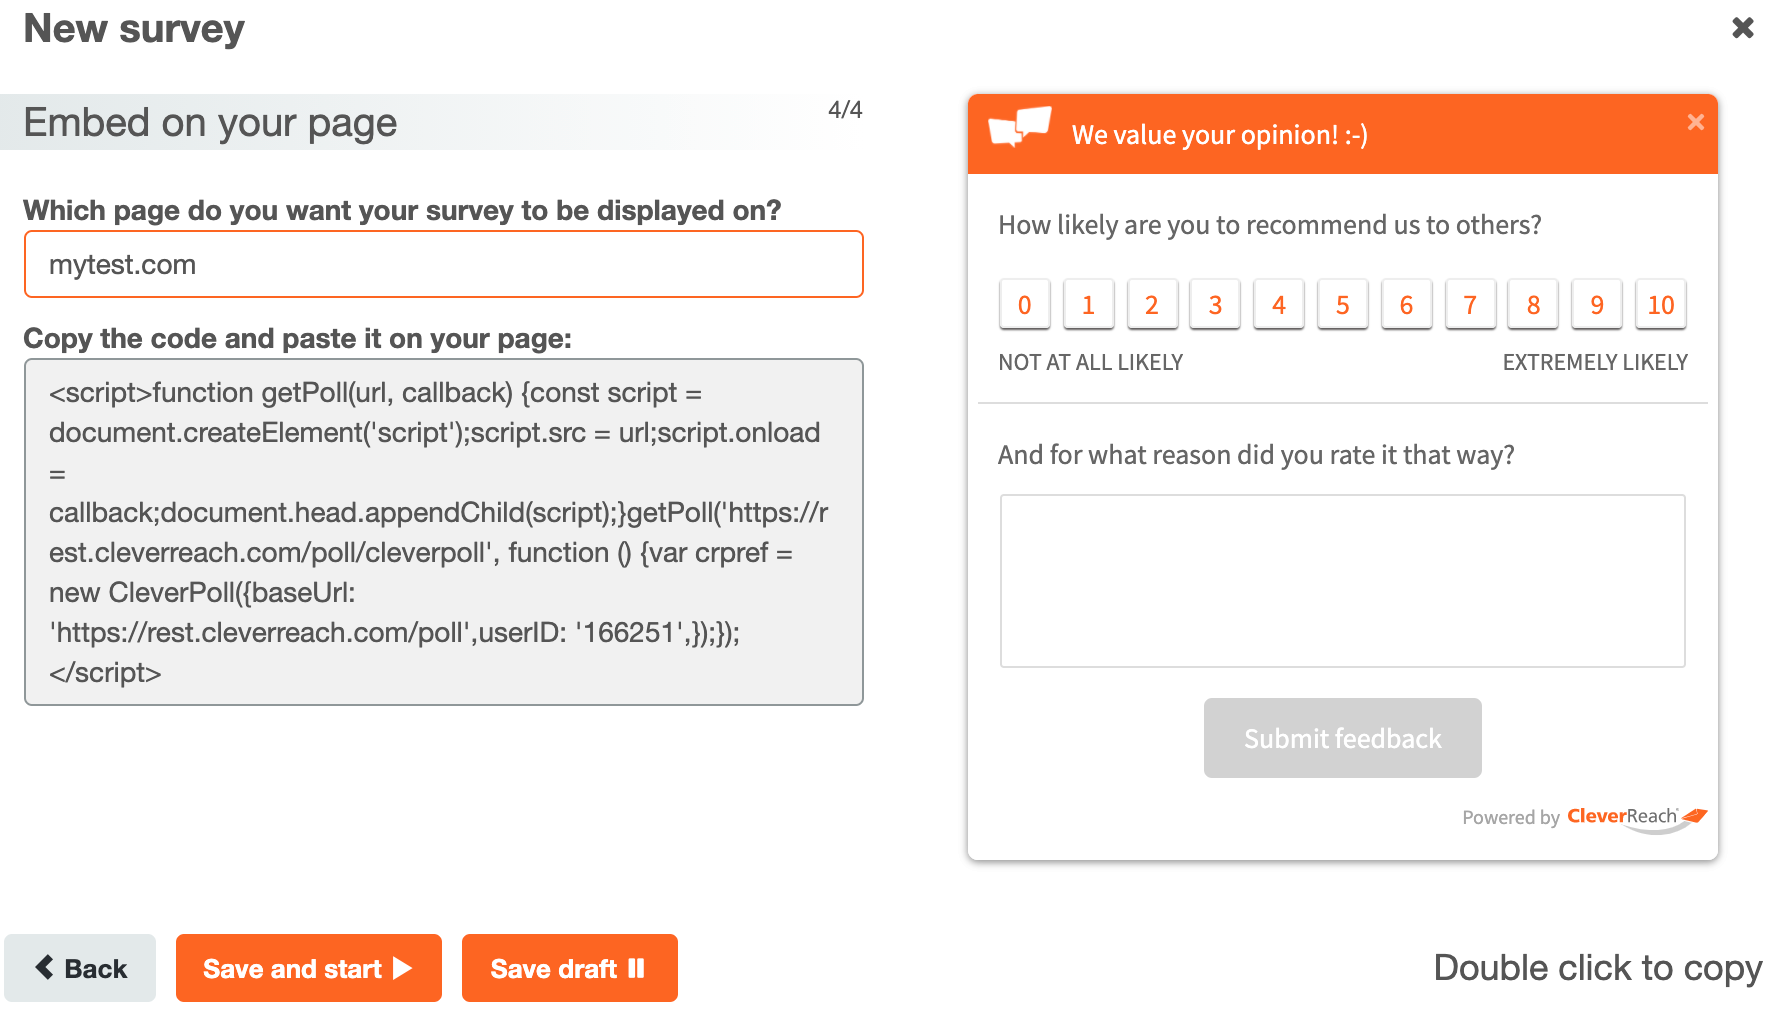1768x1012 pixels.
Task: Pick rating 1 on recommendation scale
Action: [x=1088, y=305]
